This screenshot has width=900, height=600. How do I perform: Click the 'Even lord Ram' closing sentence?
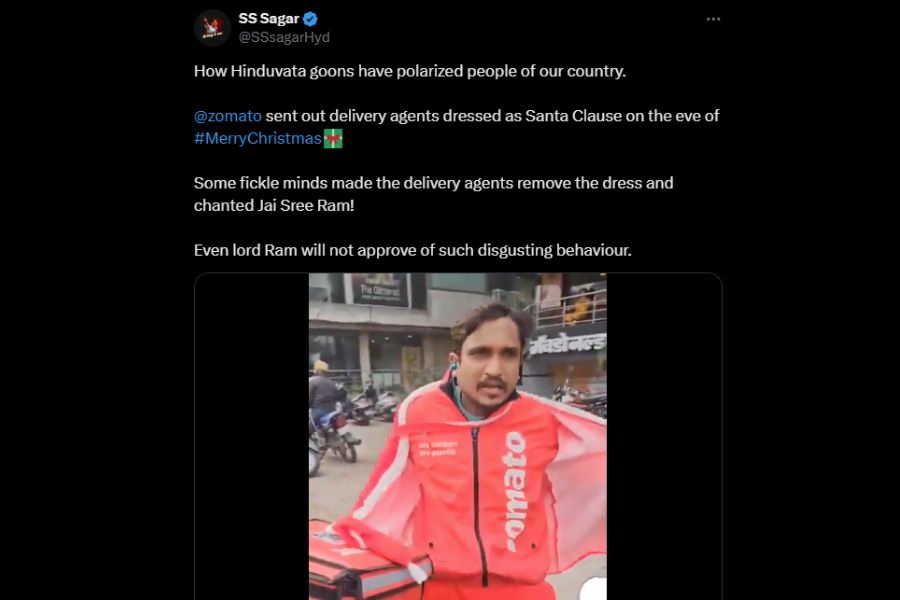pos(412,250)
